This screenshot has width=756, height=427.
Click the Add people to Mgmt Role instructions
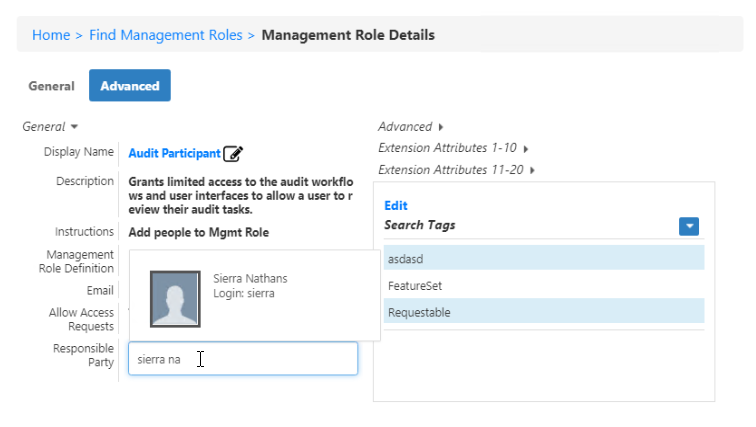(x=198, y=233)
